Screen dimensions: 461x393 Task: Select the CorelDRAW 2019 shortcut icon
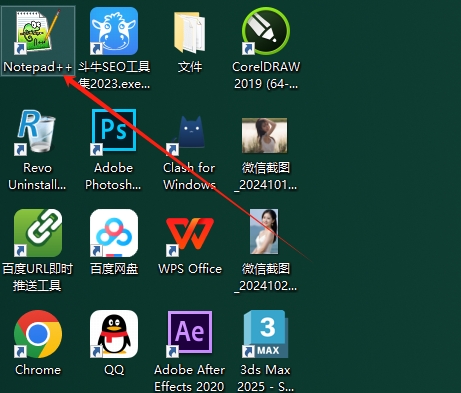click(x=266, y=31)
